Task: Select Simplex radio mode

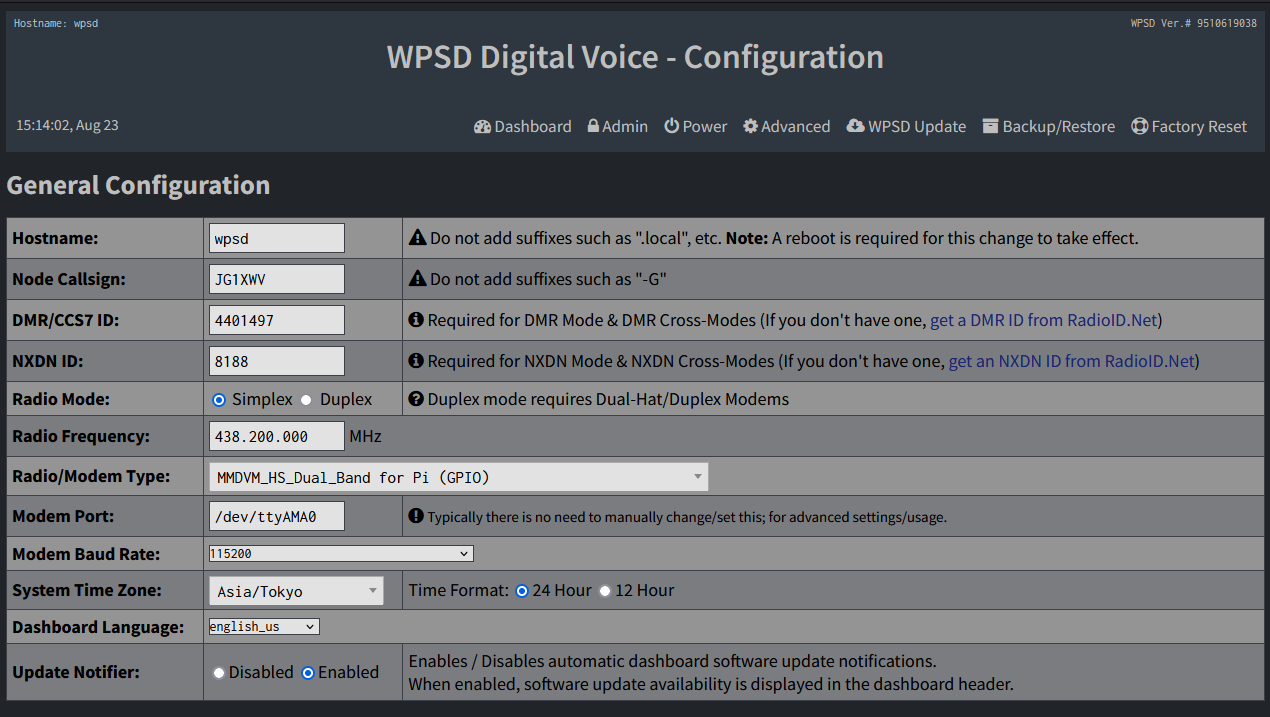Action: pyautogui.click(x=219, y=400)
